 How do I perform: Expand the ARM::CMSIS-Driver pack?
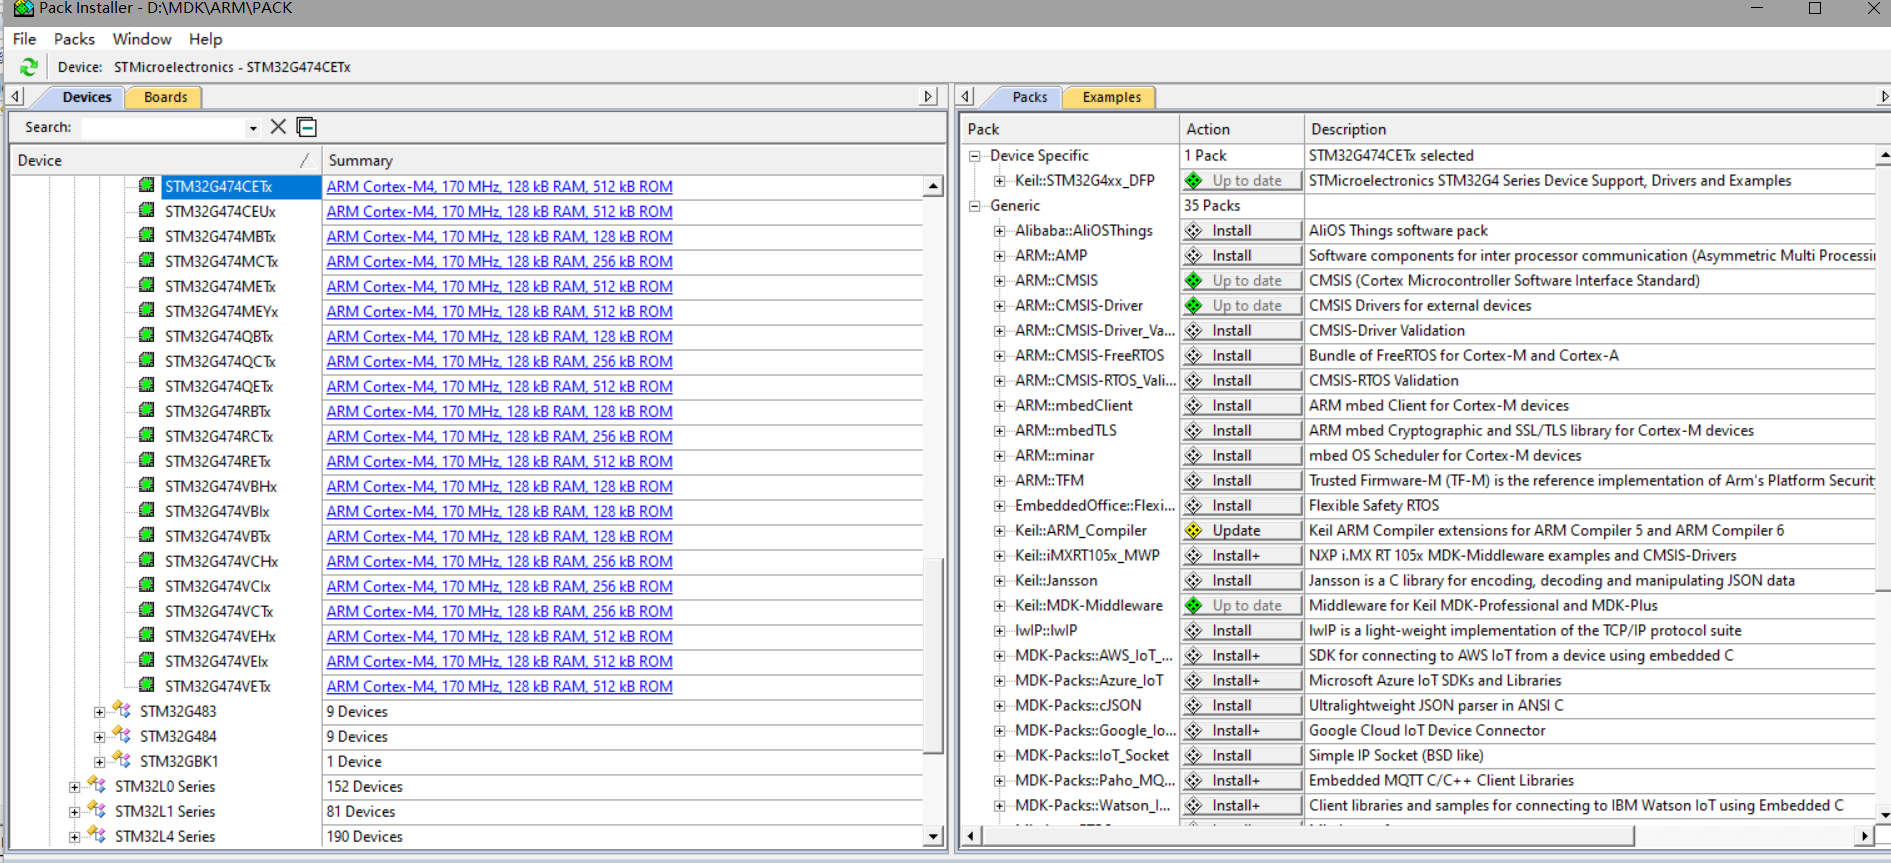click(999, 306)
